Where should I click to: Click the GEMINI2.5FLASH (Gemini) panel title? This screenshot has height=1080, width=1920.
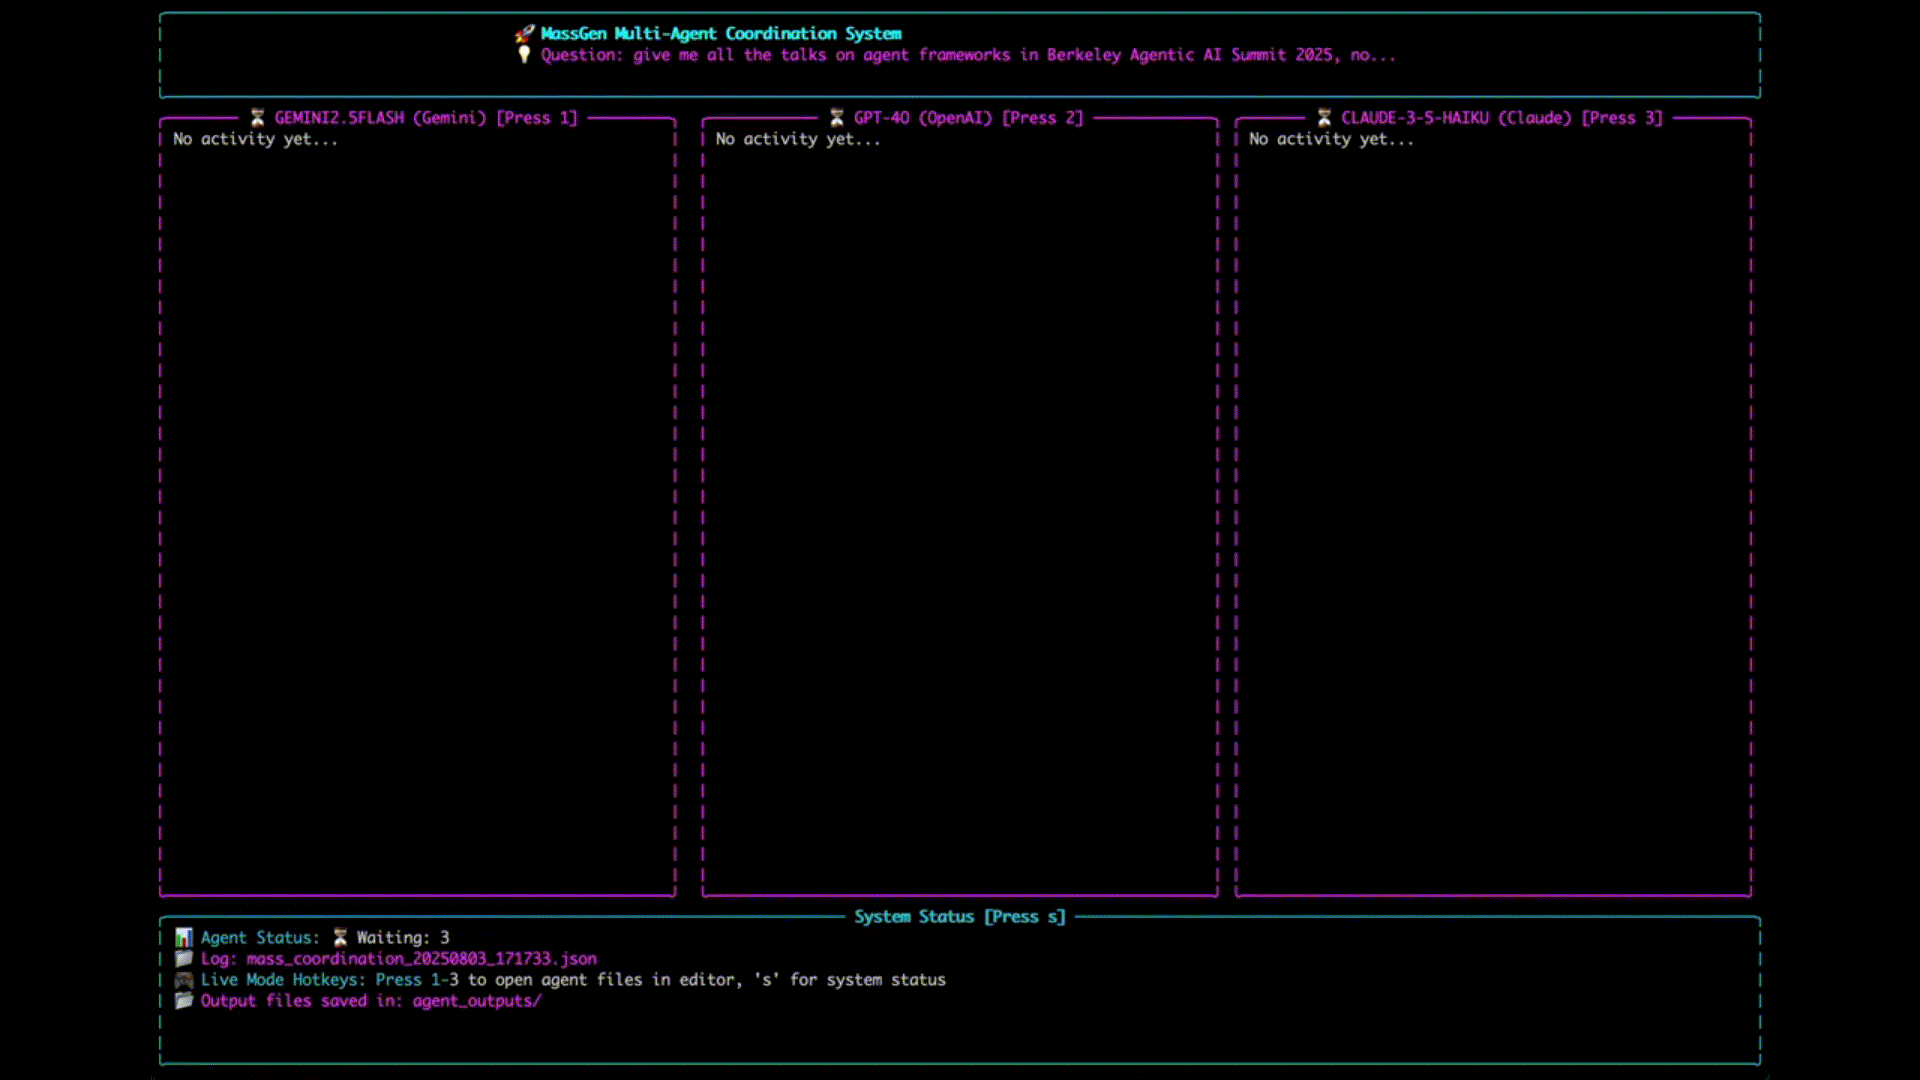click(x=380, y=118)
